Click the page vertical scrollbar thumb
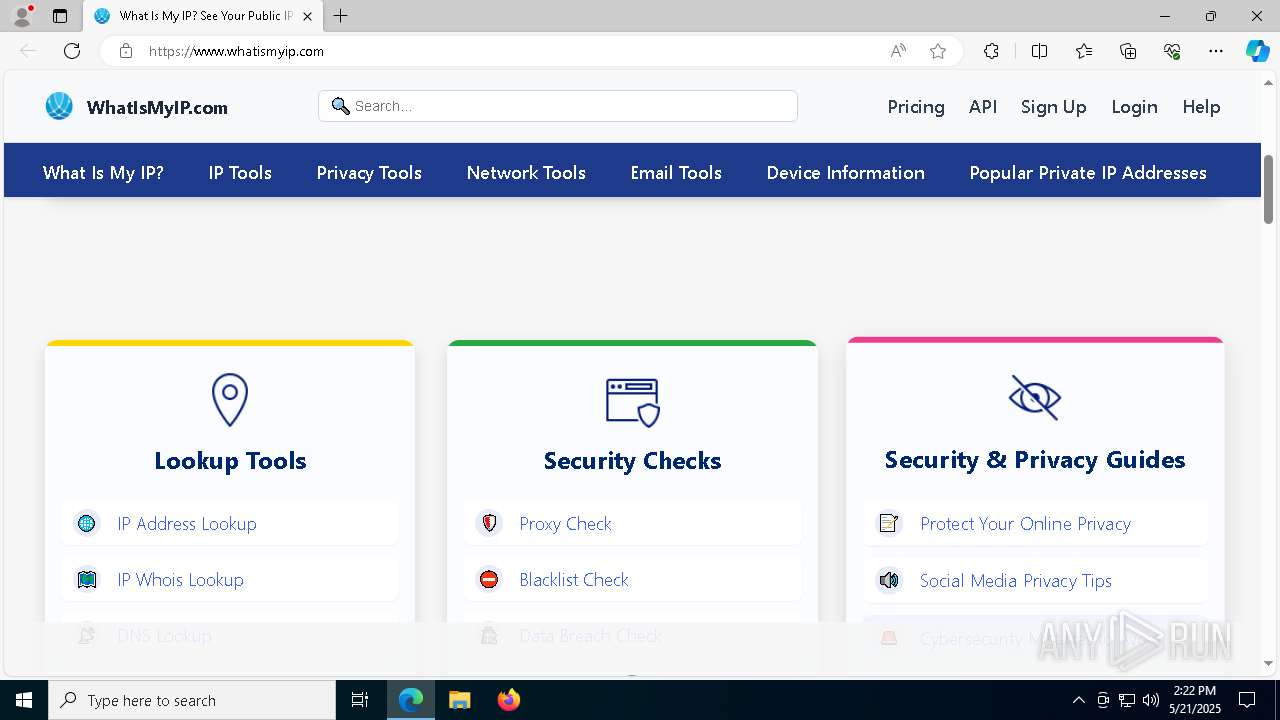This screenshot has height=720, width=1280. click(x=1269, y=189)
